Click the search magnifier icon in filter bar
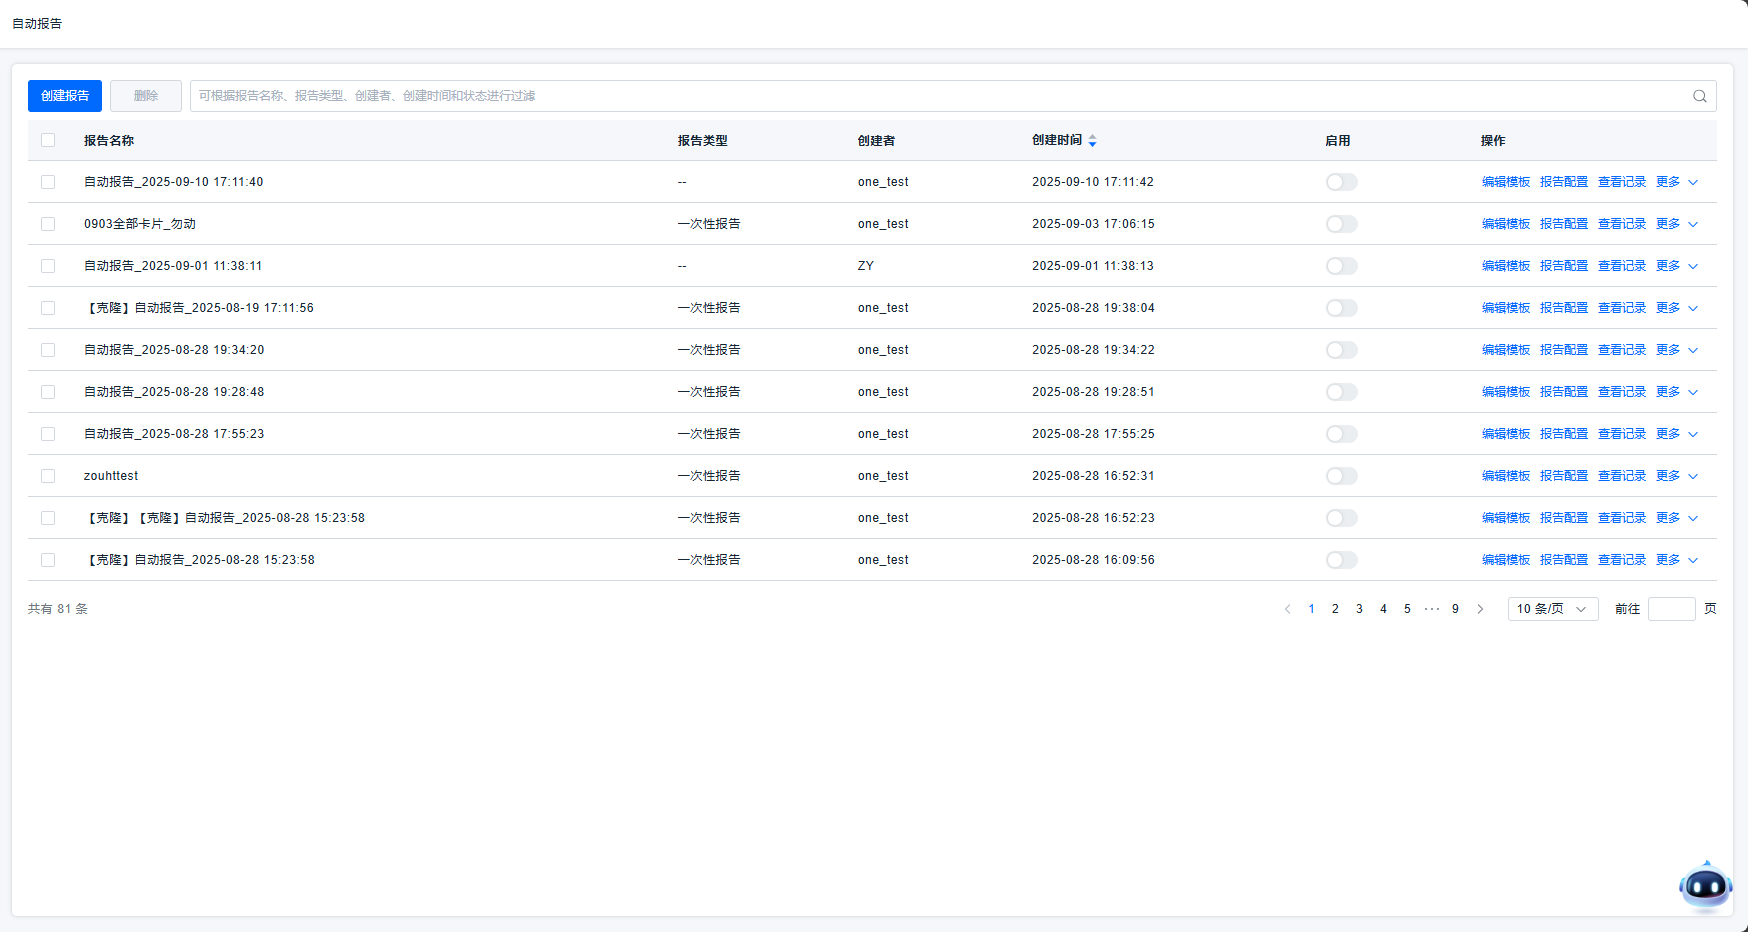 pos(1699,96)
